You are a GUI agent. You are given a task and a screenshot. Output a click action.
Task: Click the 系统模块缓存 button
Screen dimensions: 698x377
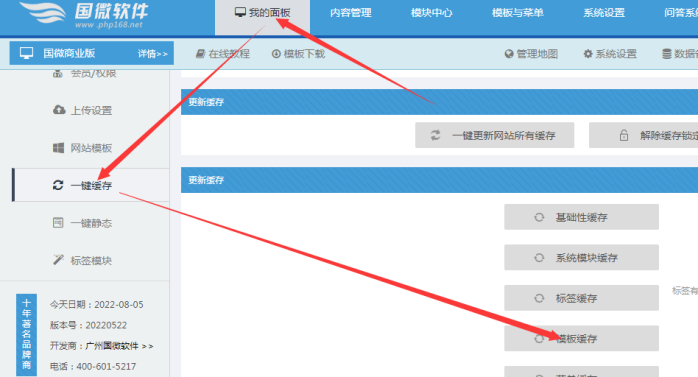tap(581, 257)
